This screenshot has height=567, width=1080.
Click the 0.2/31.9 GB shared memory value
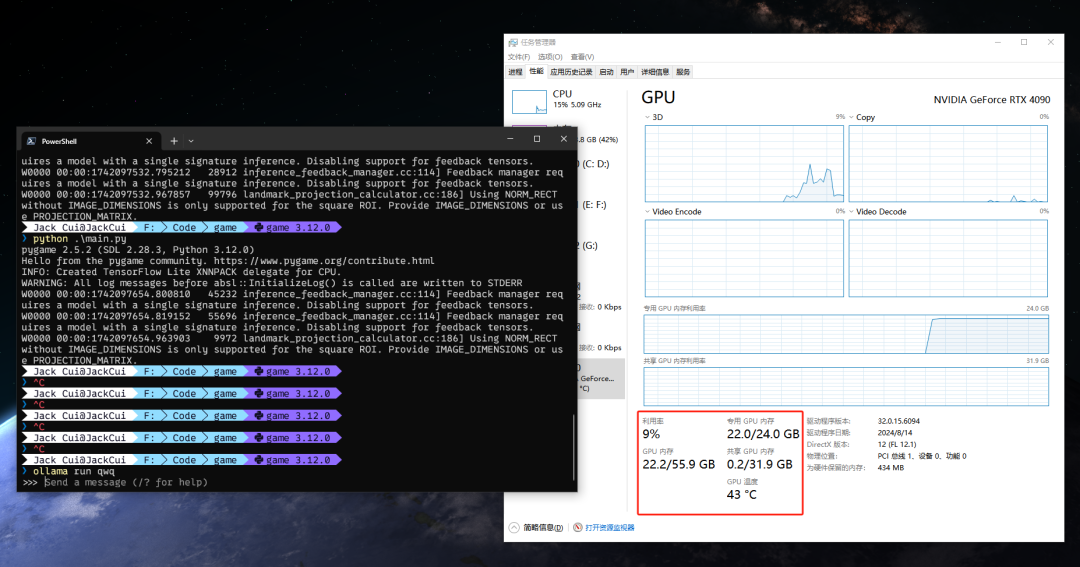click(x=760, y=464)
